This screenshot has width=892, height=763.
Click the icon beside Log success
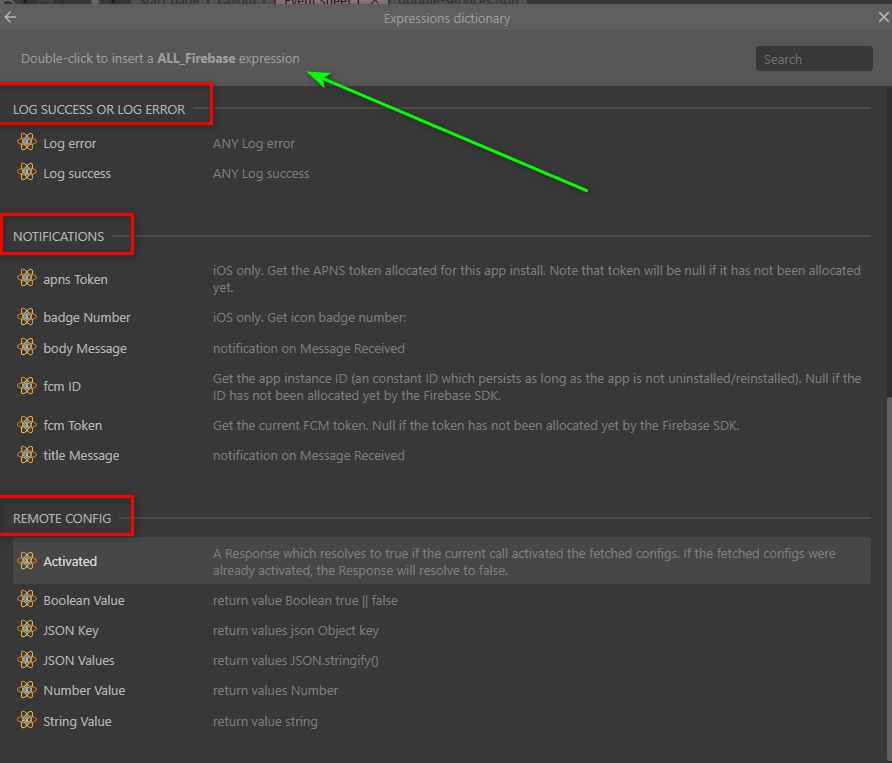coord(27,173)
